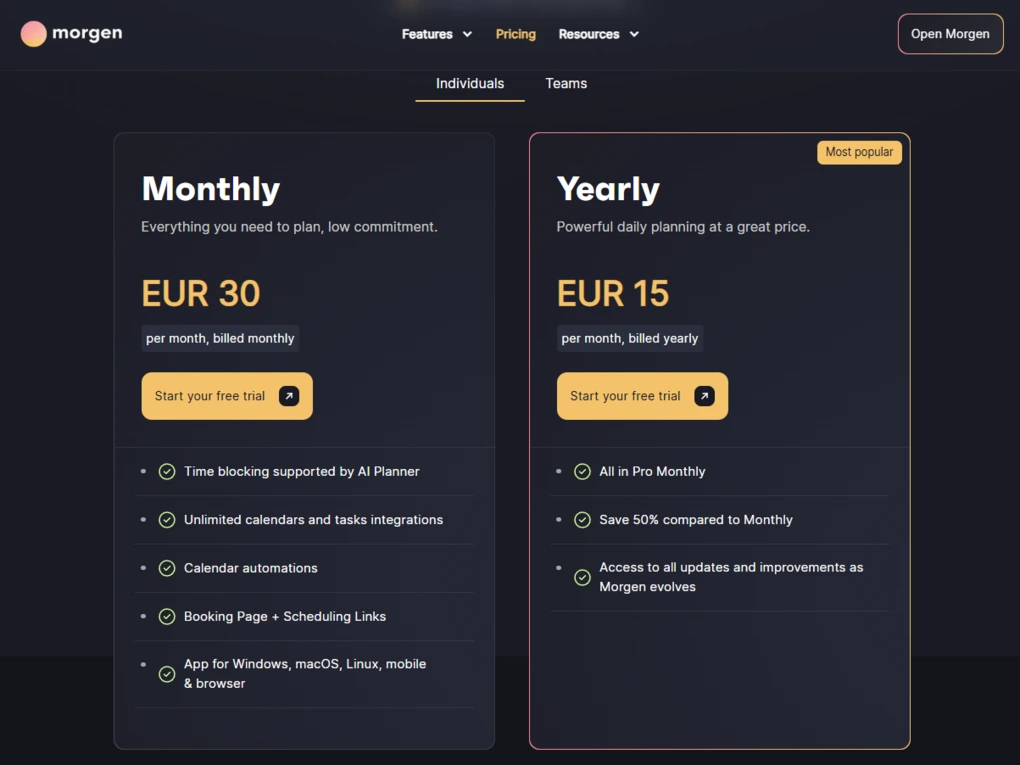1020x765 pixels.
Task: Click the arrow icon in Yearly trial button
Action: click(x=704, y=395)
